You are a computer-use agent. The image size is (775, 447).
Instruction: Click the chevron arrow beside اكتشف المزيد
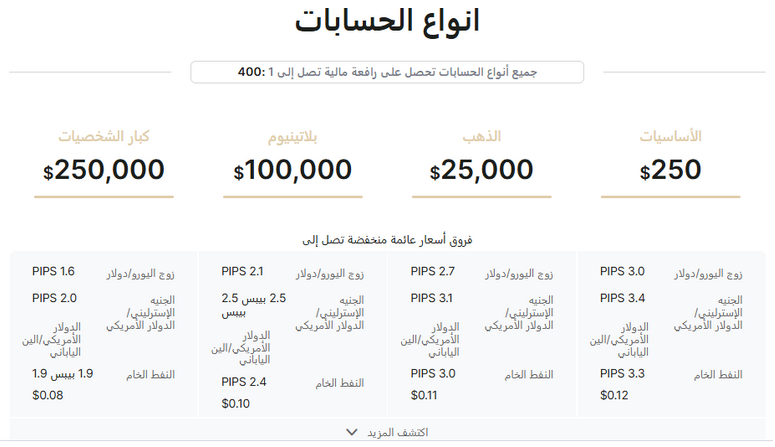click(x=351, y=432)
